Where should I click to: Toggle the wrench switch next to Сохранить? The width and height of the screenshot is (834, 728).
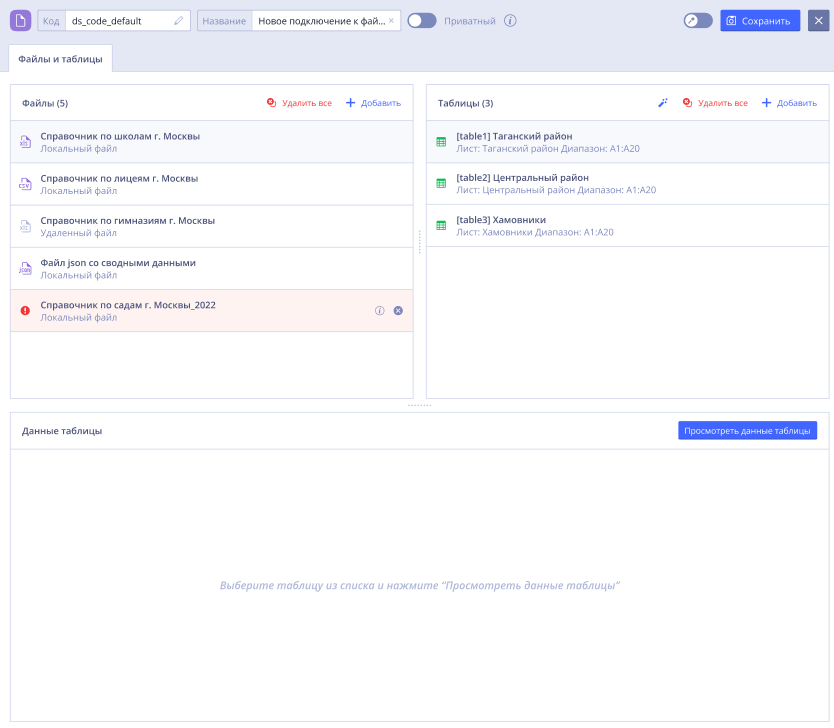(698, 21)
